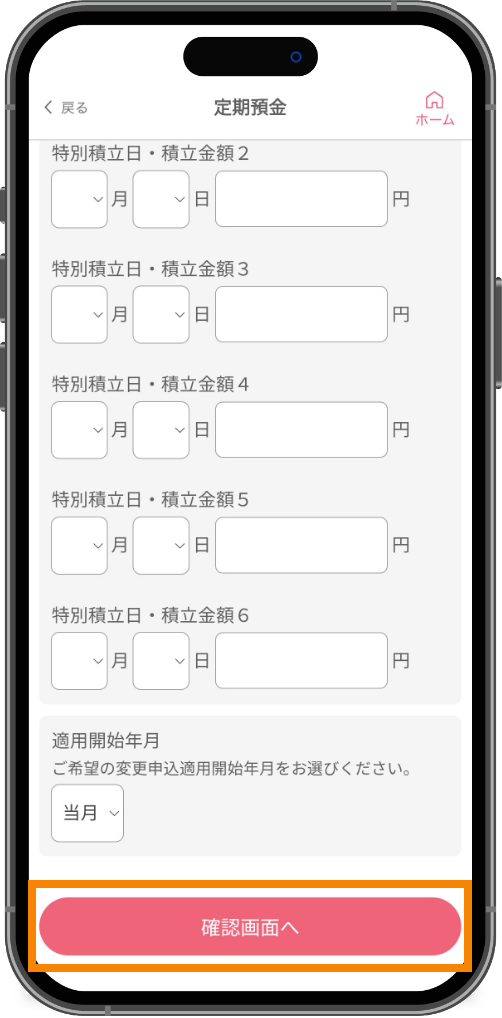The image size is (502, 1018).
Task: Click the amount field for 積立金額3
Action: pyautogui.click(x=301, y=314)
